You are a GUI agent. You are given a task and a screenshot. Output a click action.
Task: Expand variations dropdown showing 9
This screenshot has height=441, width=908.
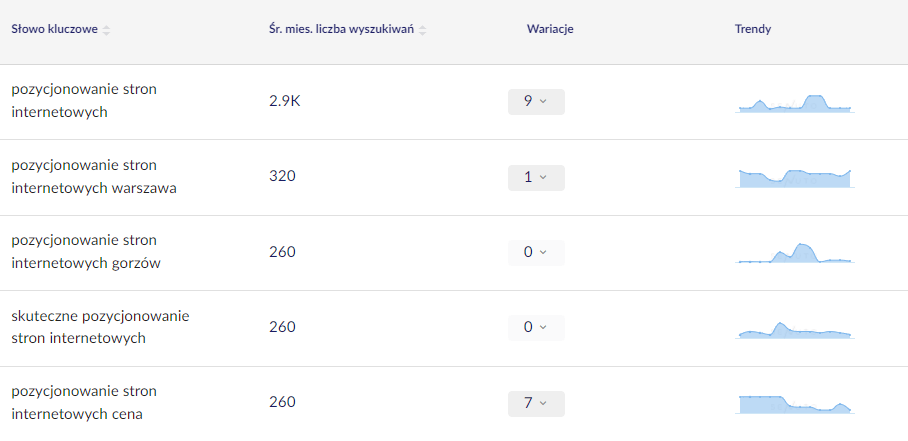click(536, 102)
